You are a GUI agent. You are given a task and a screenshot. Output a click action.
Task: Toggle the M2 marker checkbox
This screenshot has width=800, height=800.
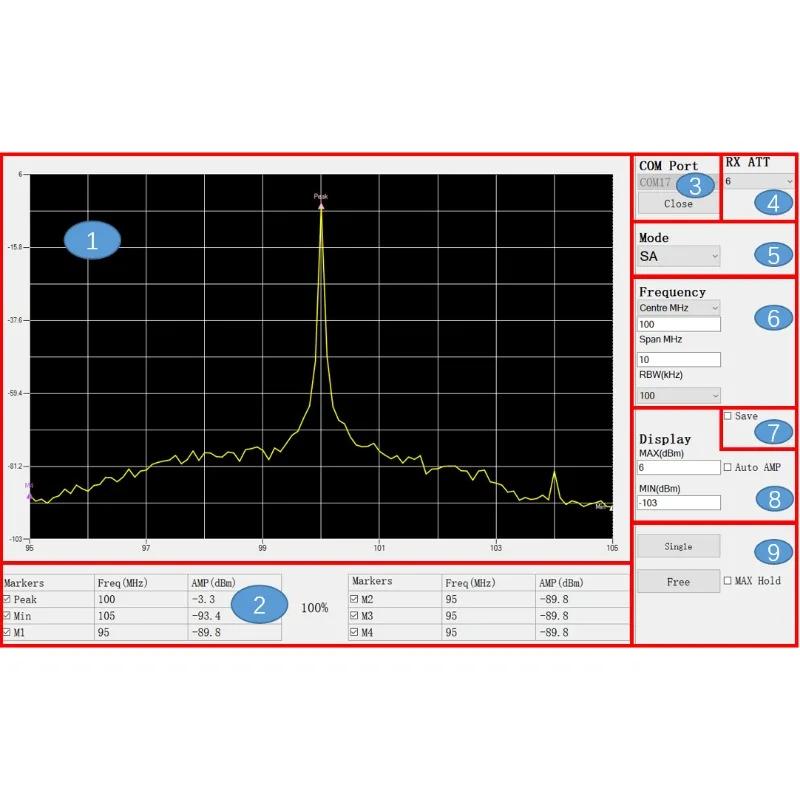355,599
